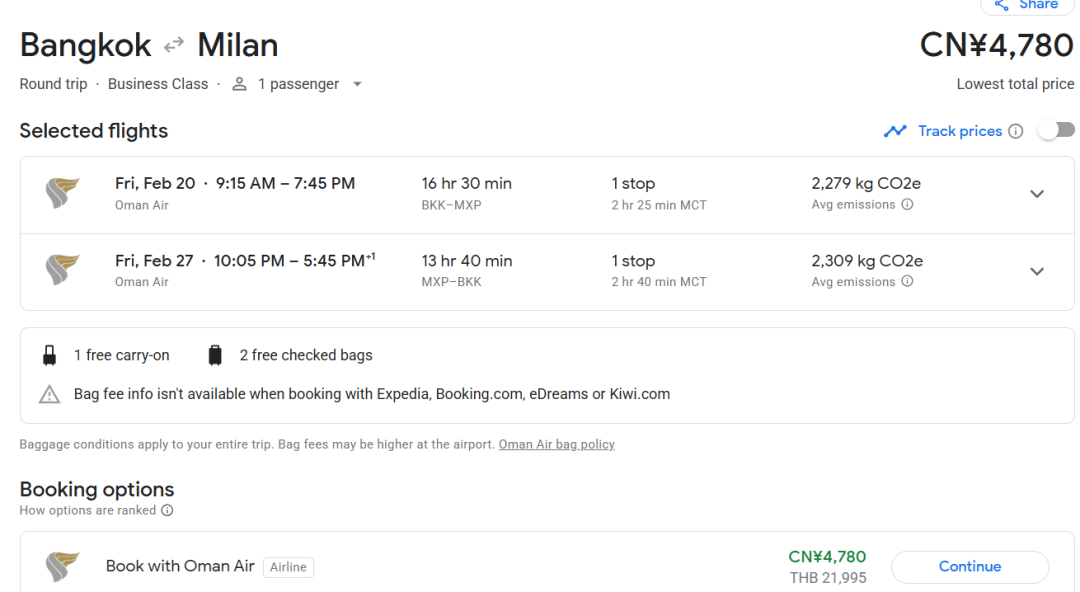
Task: Click Continue to book with Oman Air
Action: pos(970,567)
